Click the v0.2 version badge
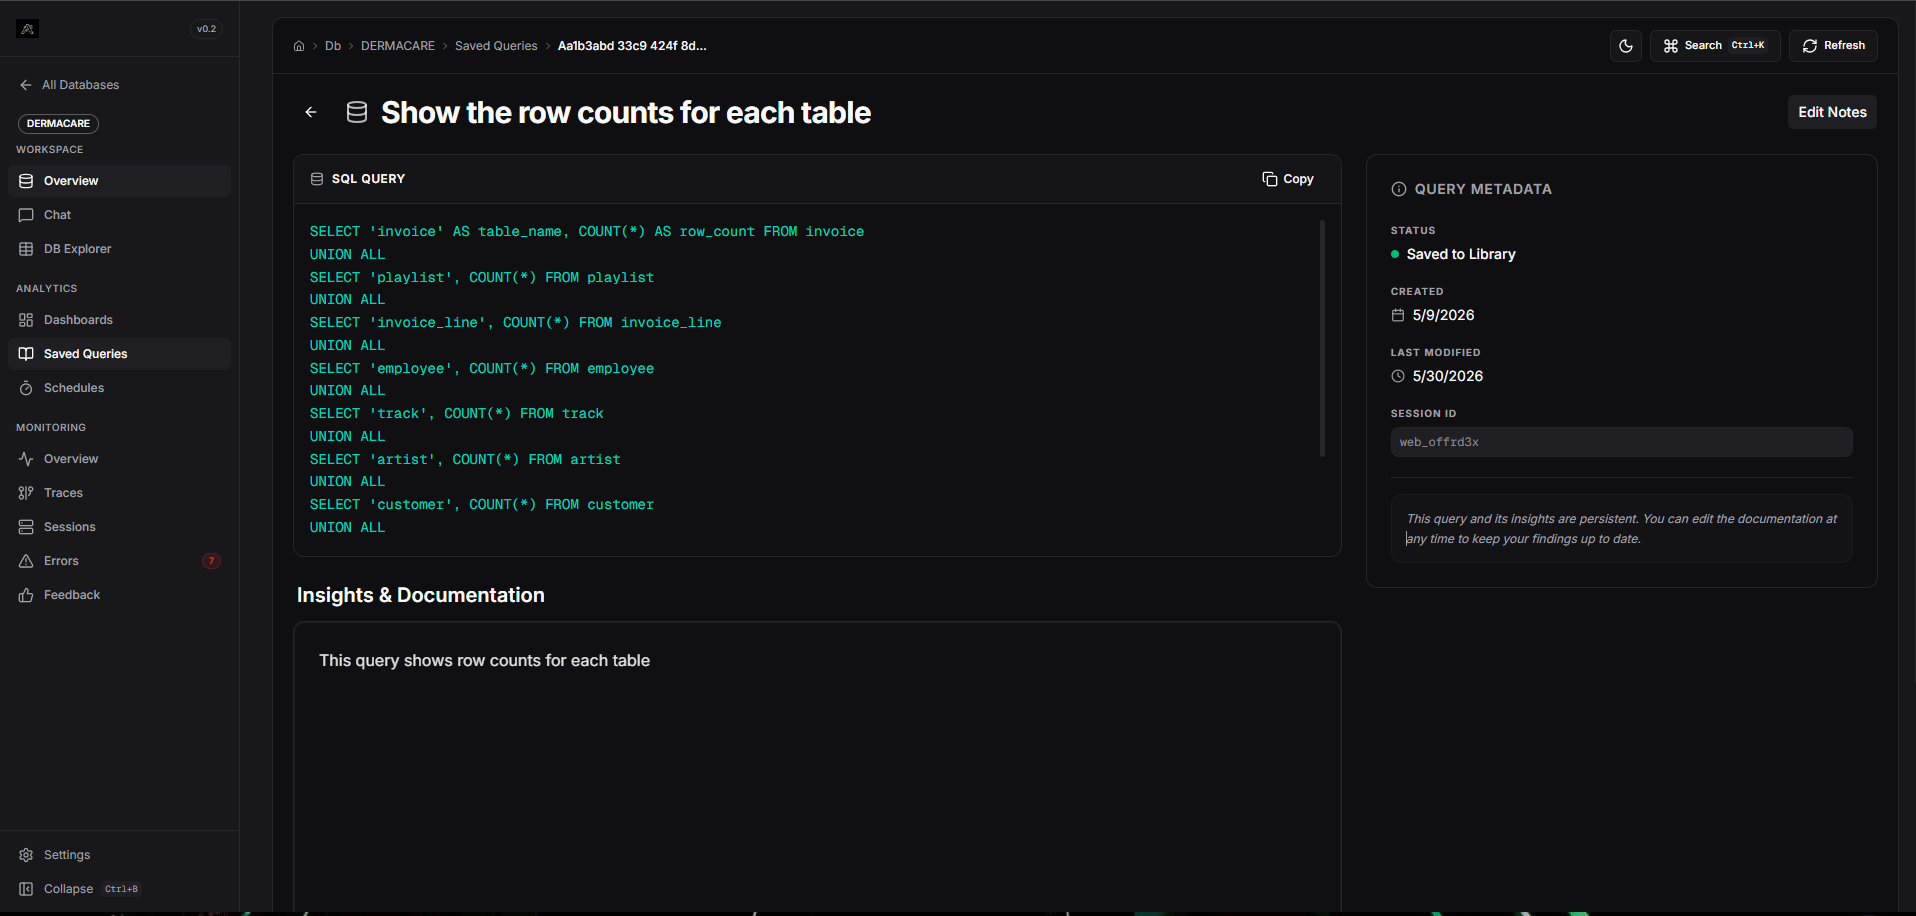Image resolution: width=1916 pixels, height=916 pixels. (206, 29)
